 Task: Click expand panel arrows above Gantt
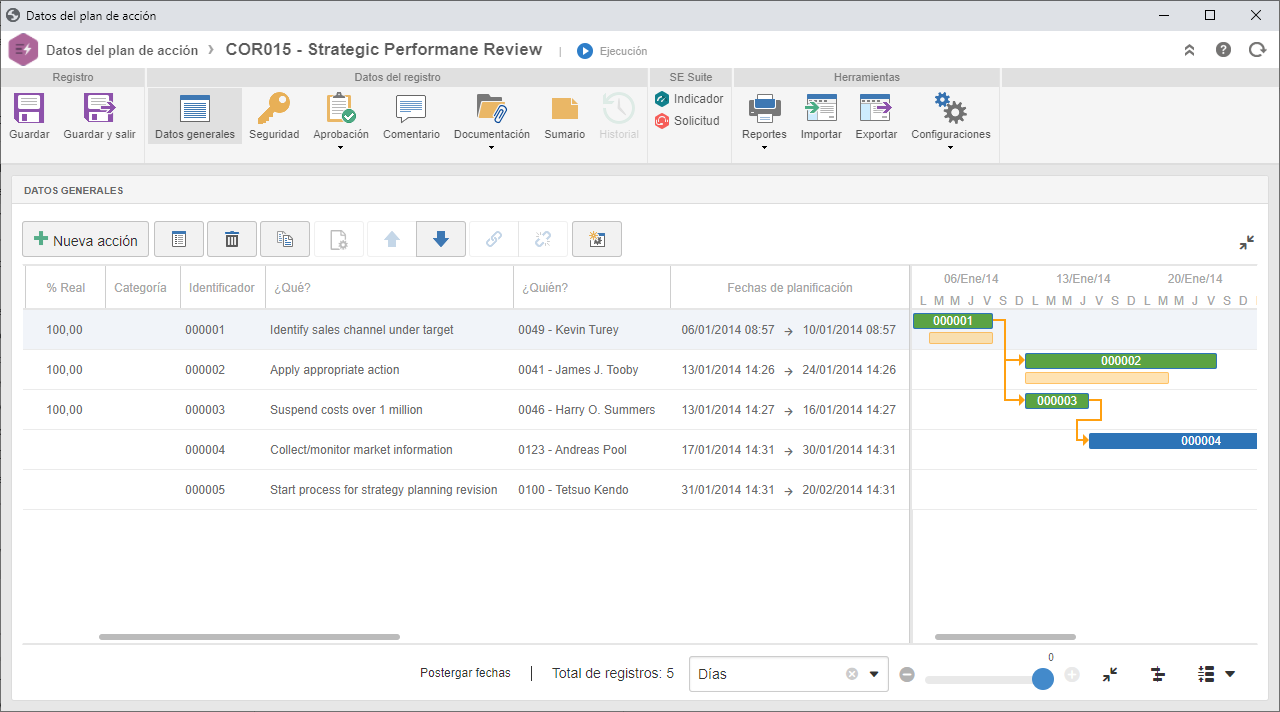tap(1247, 242)
